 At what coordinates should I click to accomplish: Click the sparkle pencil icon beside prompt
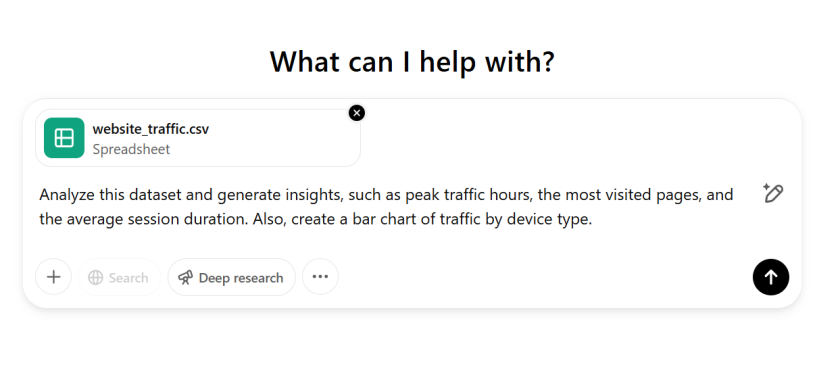[x=773, y=193]
